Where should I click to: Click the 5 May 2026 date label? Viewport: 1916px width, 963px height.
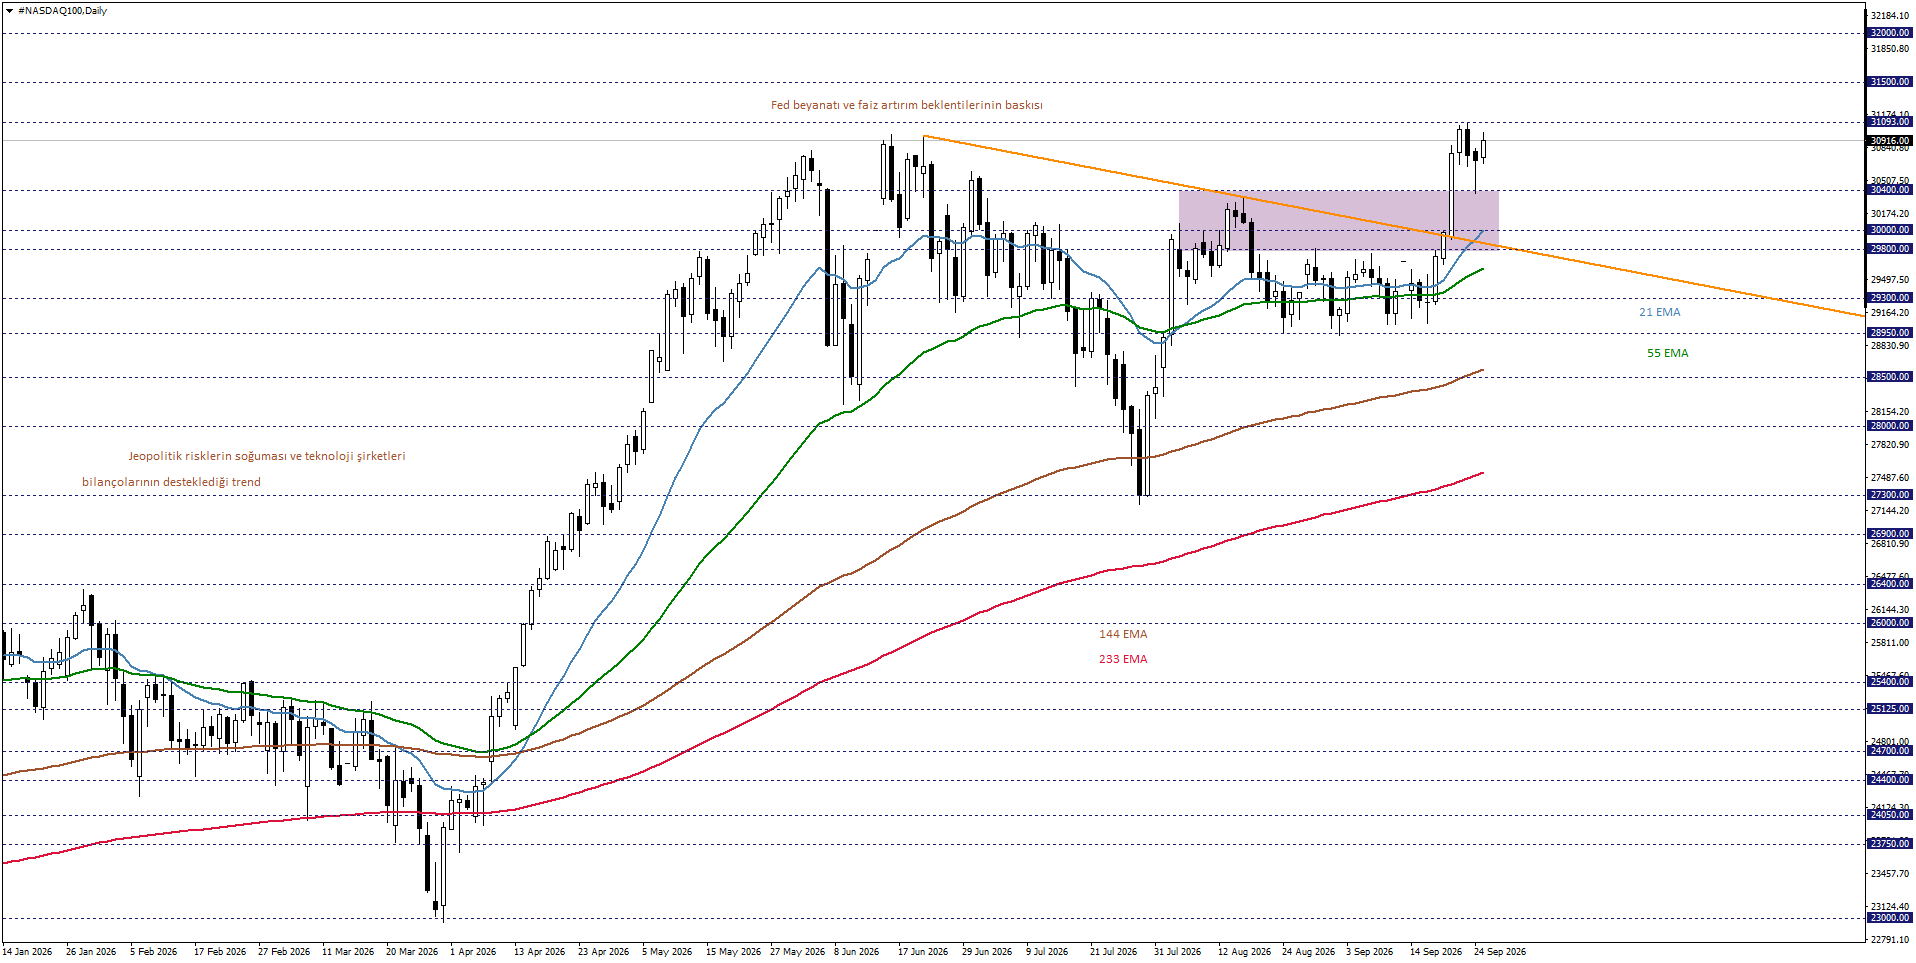[x=667, y=952]
